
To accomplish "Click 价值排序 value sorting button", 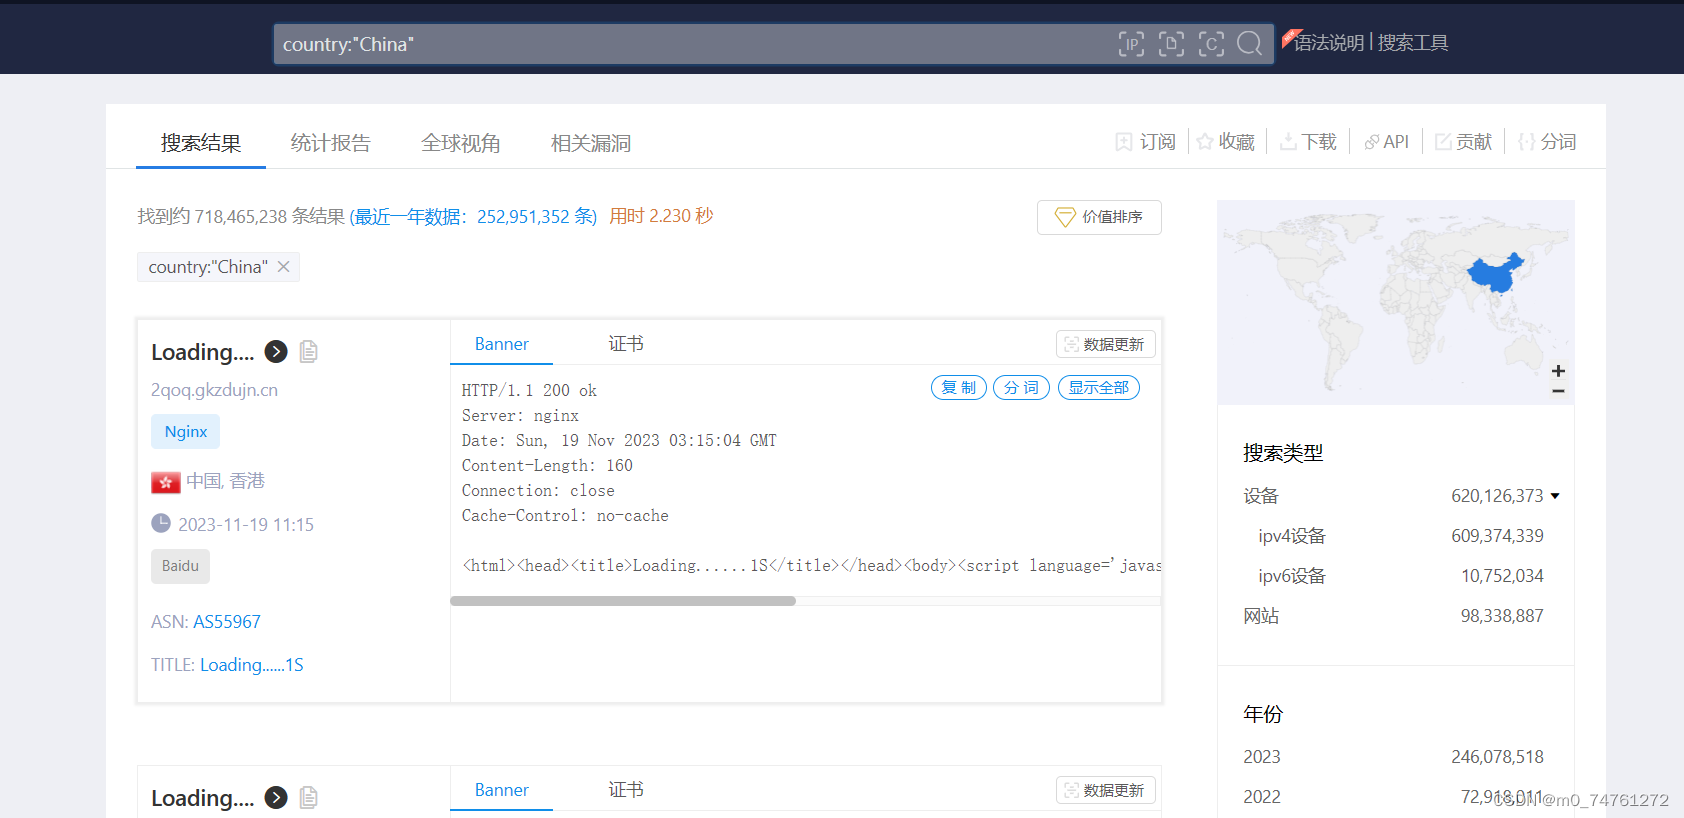I will coord(1099,217).
